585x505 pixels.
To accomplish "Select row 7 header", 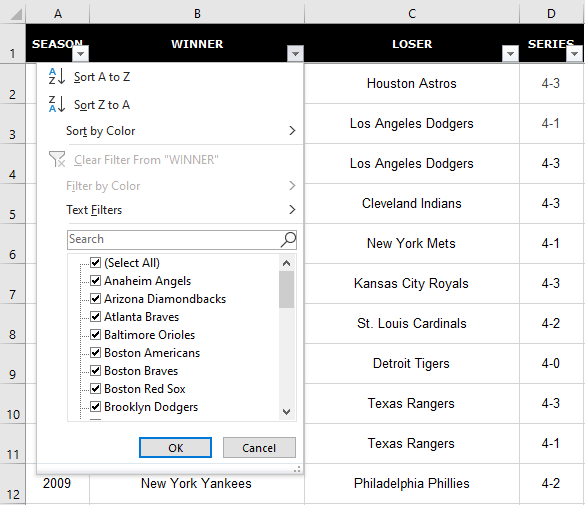I will (x=13, y=284).
